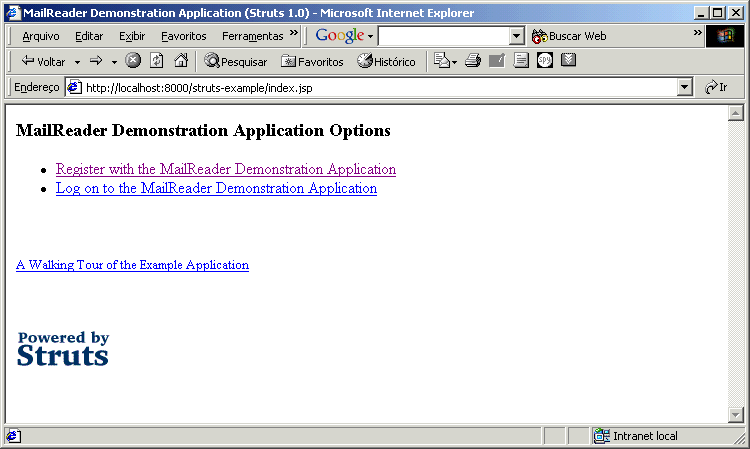Click the edit page toolbar icon
The width and height of the screenshot is (750, 449).
click(x=497, y=61)
